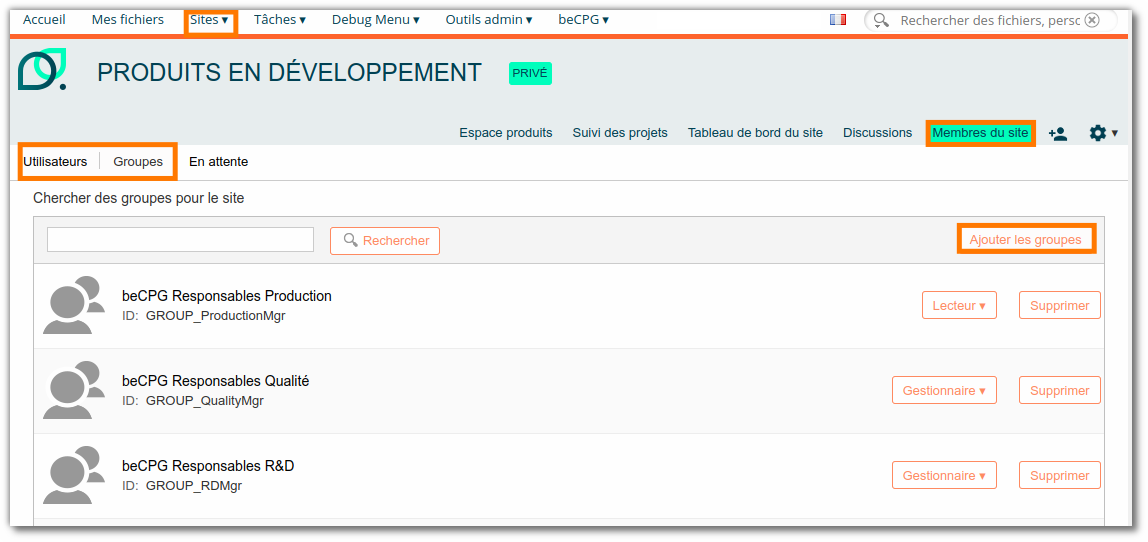The image size is (1148, 542).
Task: Click Supprimer for Responsables R&D
Action: [1059, 475]
